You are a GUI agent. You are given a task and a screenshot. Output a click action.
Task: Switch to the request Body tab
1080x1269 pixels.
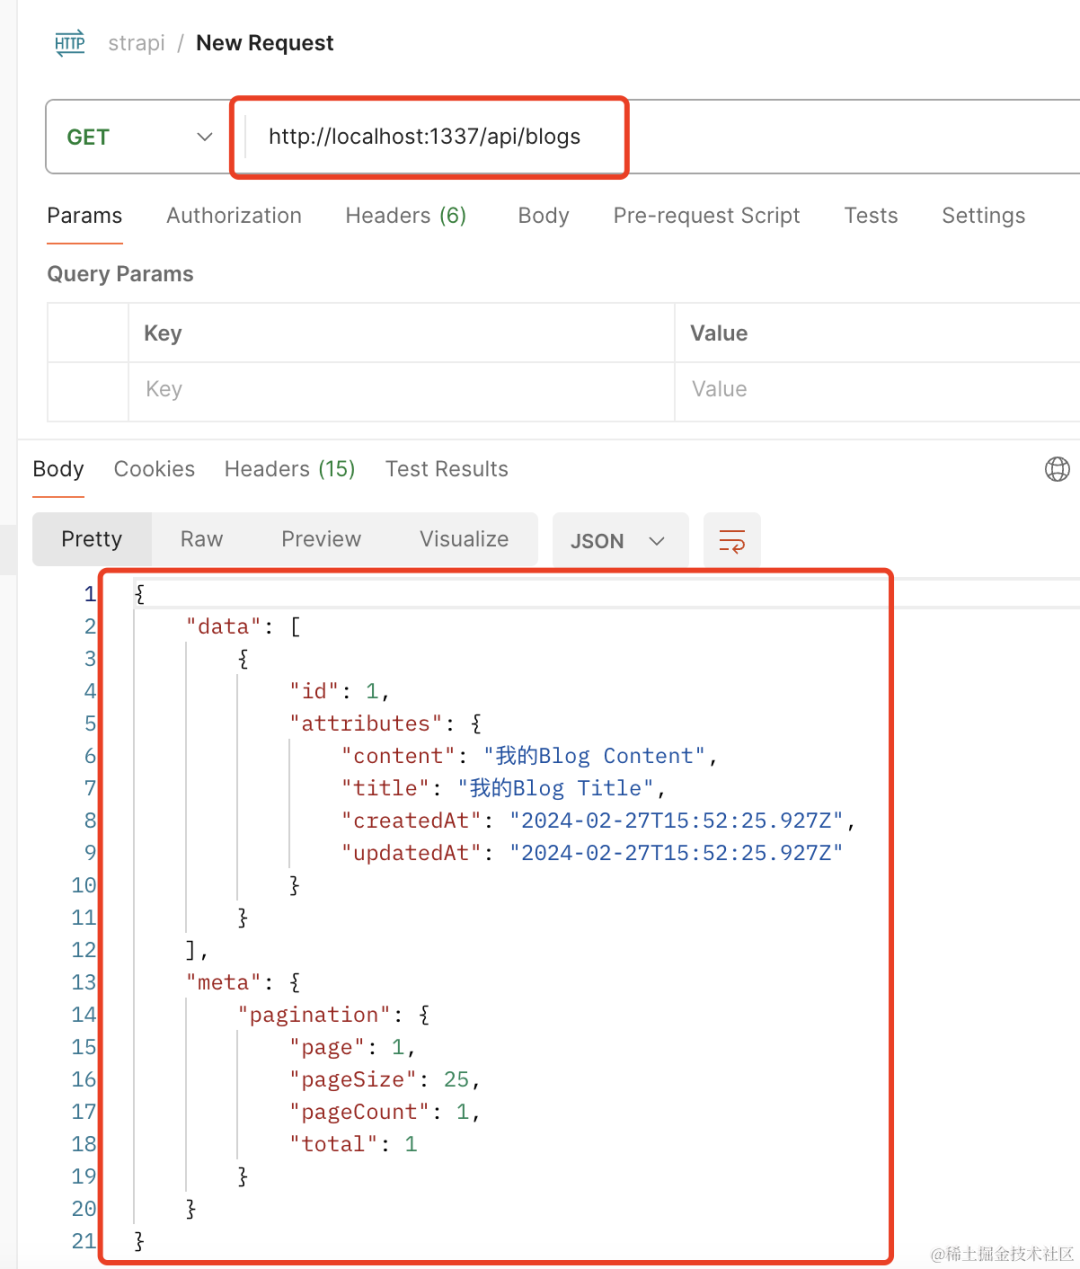(543, 216)
